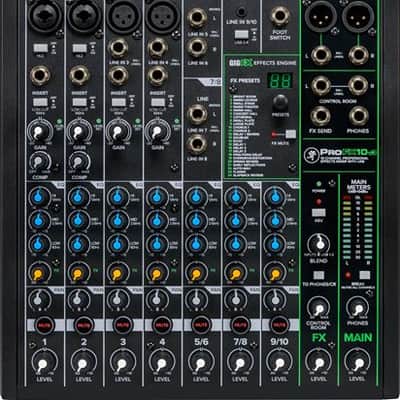Adjust the channel 1 LEVEL knob
The height and width of the screenshot is (400, 400).
tap(44, 363)
